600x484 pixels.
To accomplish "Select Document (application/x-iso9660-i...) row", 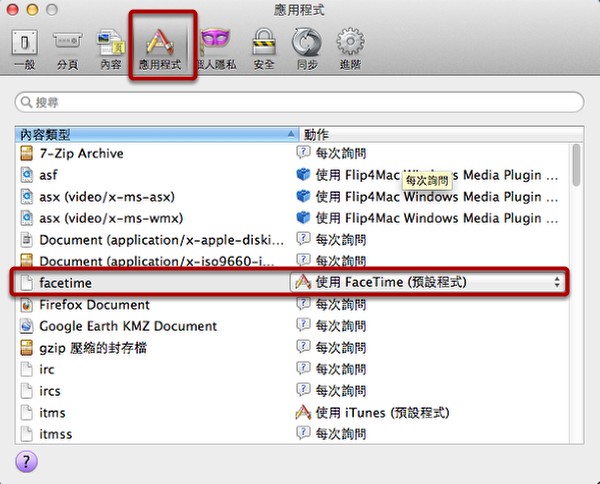I will [x=293, y=260].
